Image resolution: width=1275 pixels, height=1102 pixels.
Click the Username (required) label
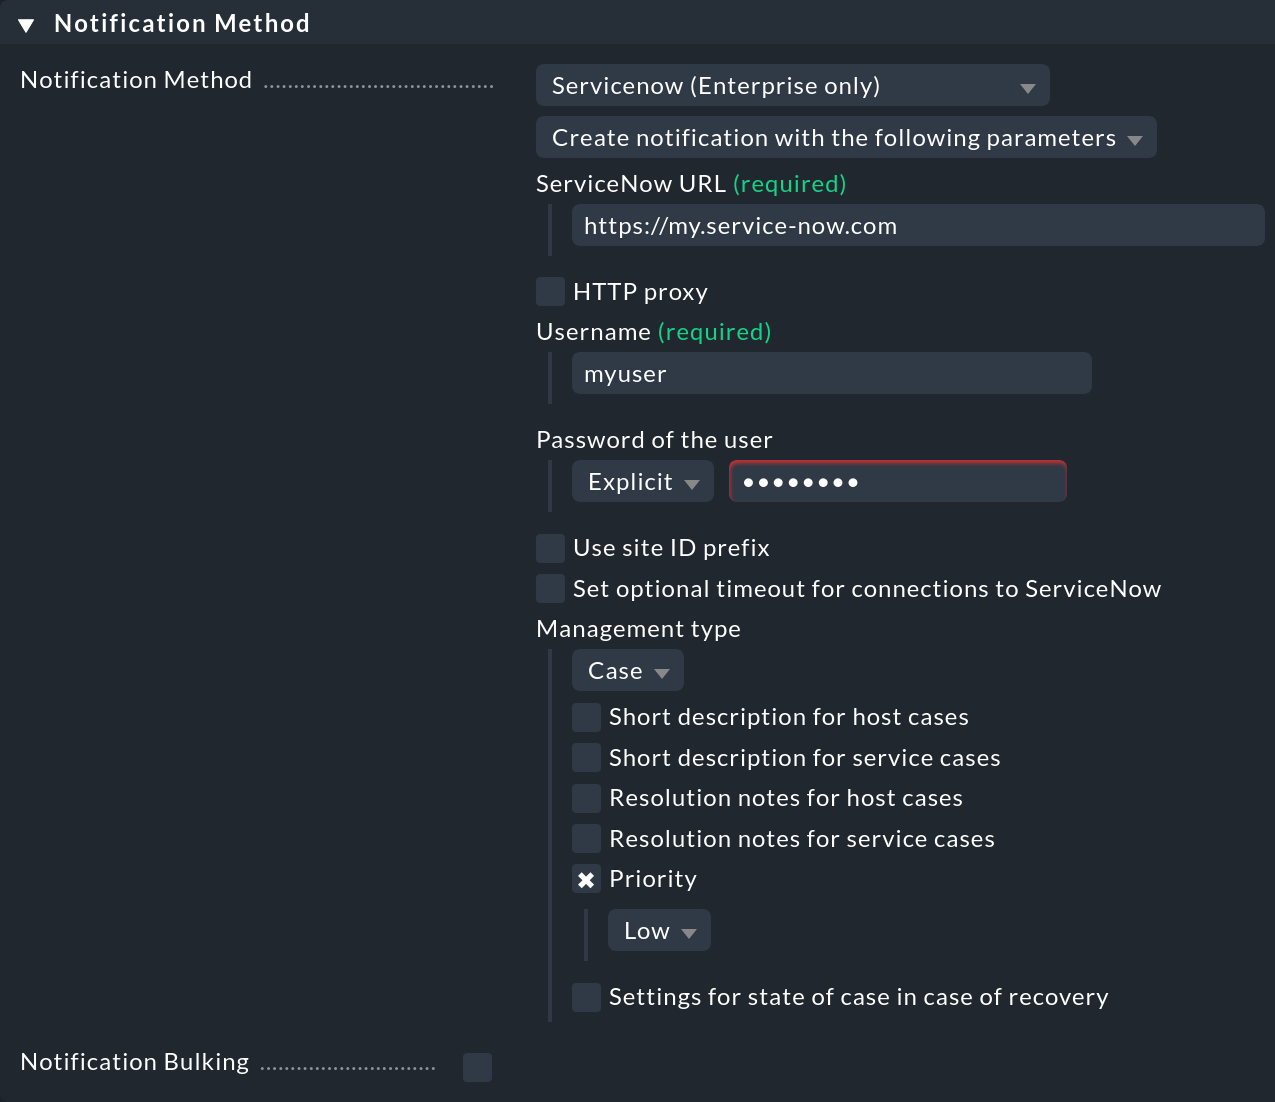pyautogui.click(x=653, y=332)
